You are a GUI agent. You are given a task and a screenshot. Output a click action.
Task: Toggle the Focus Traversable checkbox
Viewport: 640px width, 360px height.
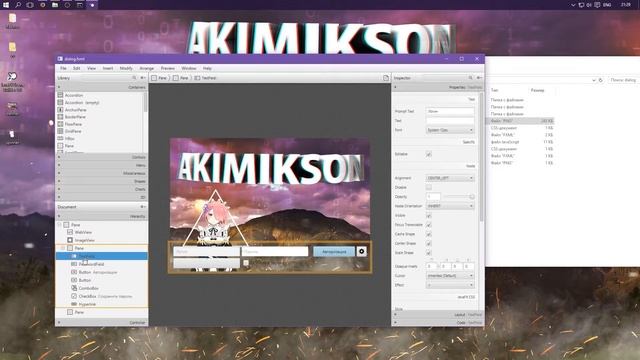429,225
